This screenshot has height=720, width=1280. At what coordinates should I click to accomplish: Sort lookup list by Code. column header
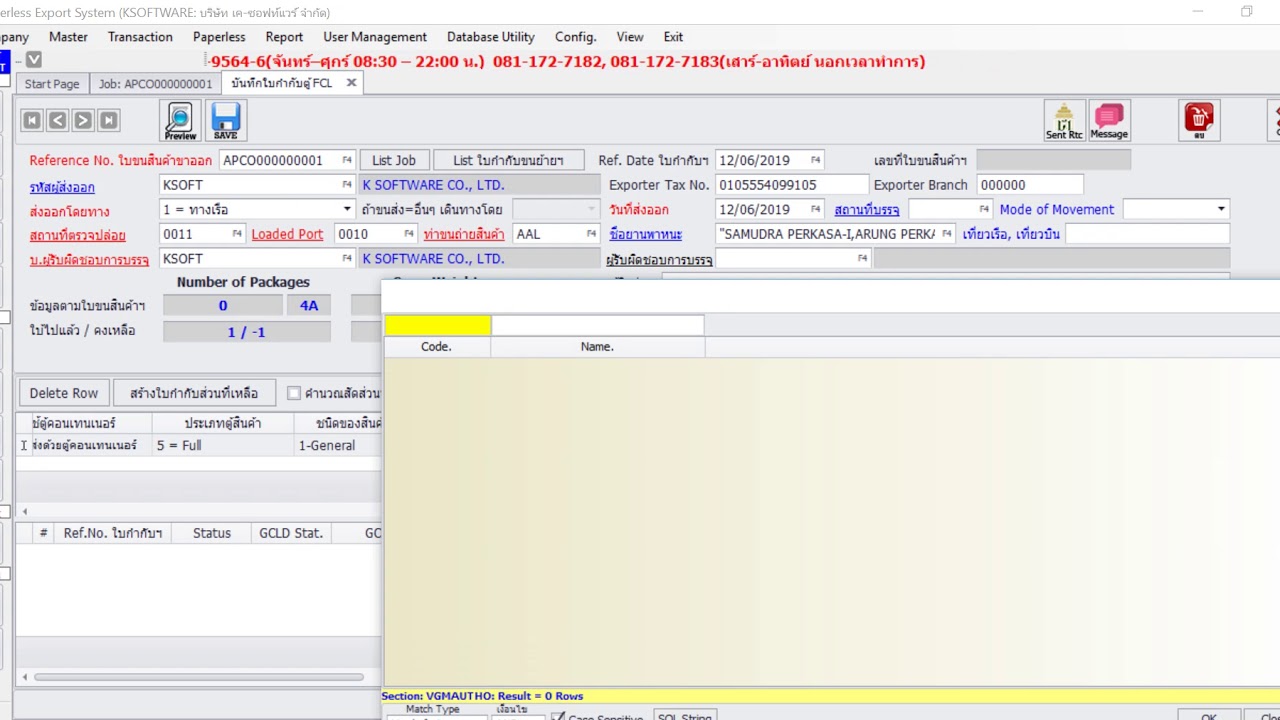(x=437, y=347)
